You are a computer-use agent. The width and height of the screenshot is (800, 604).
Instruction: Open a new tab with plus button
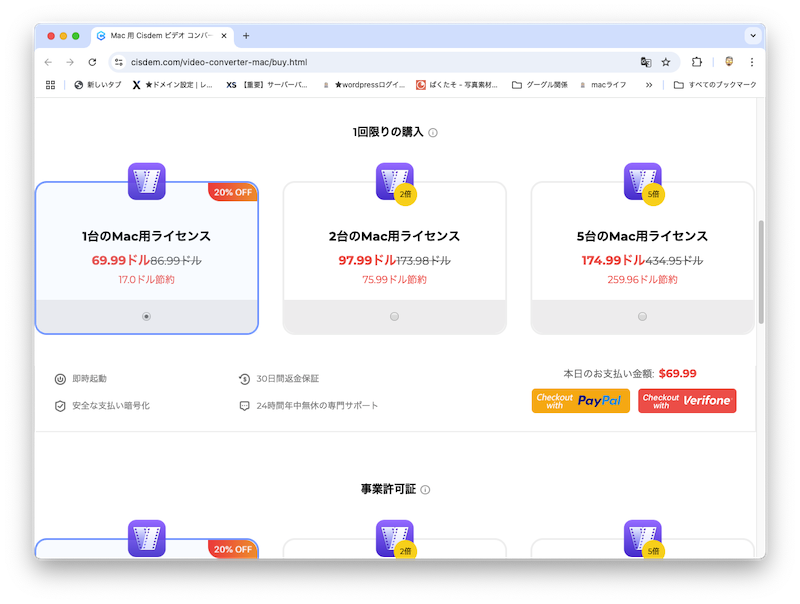tap(246, 36)
